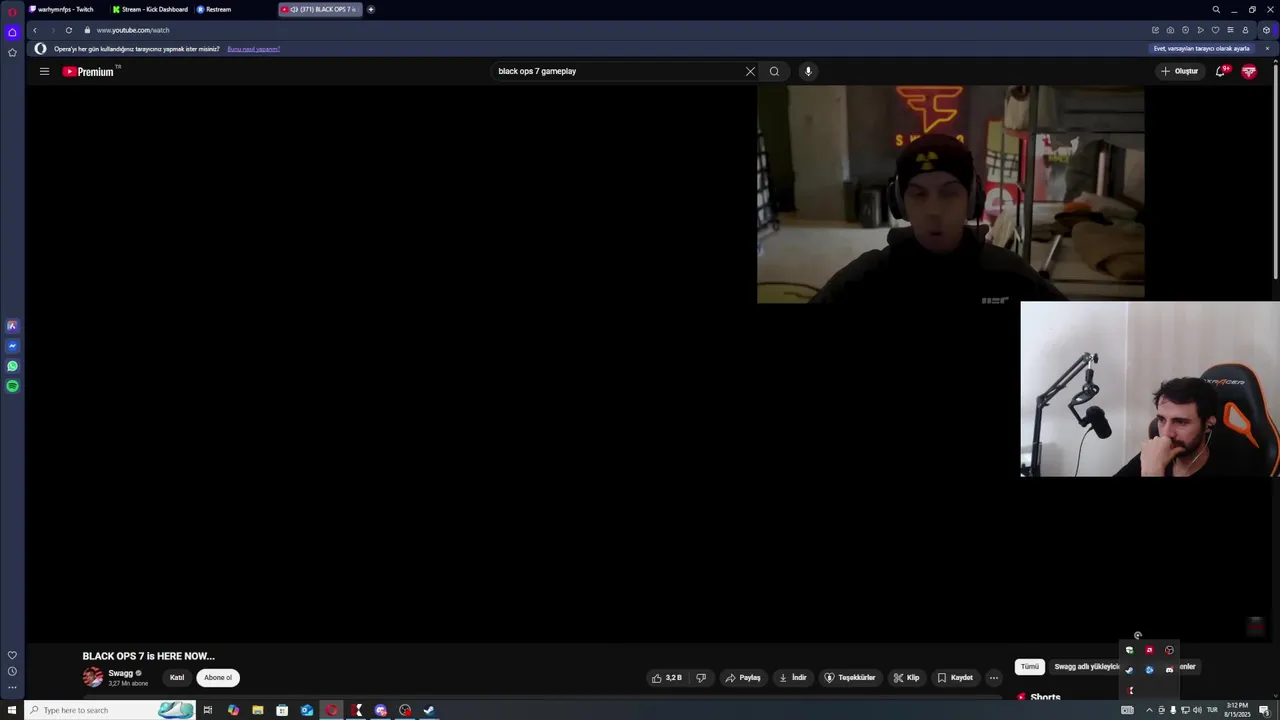Click the Klip clip button
Image resolution: width=1280 pixels, height=720 pixels.
pos(906,678)
